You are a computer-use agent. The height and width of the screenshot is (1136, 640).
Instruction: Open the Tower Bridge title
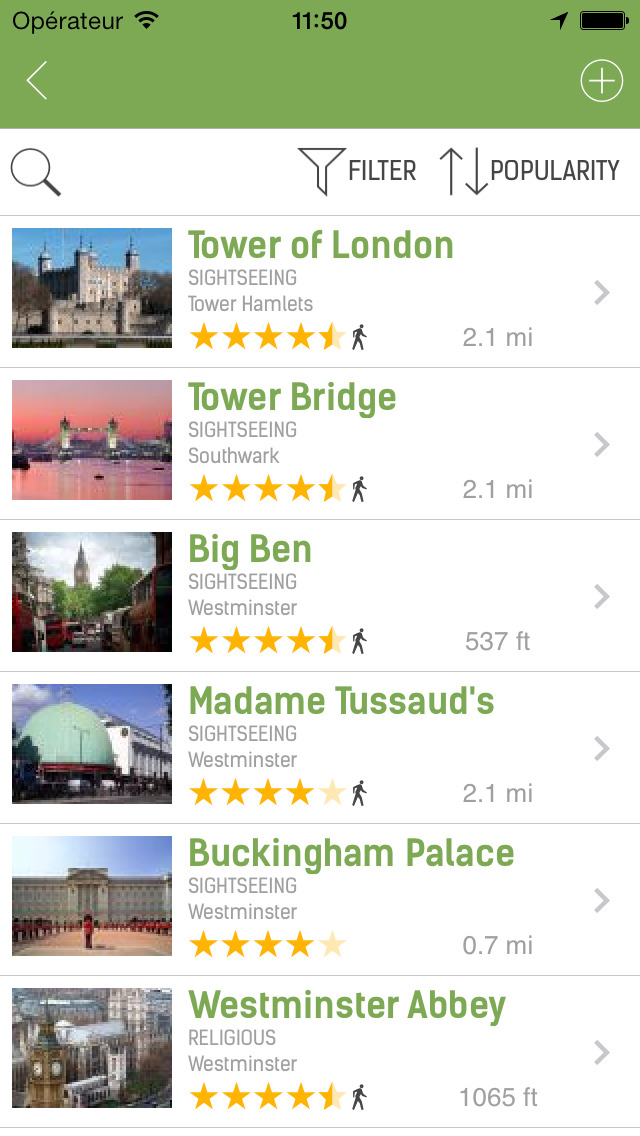tap(292, 397)
